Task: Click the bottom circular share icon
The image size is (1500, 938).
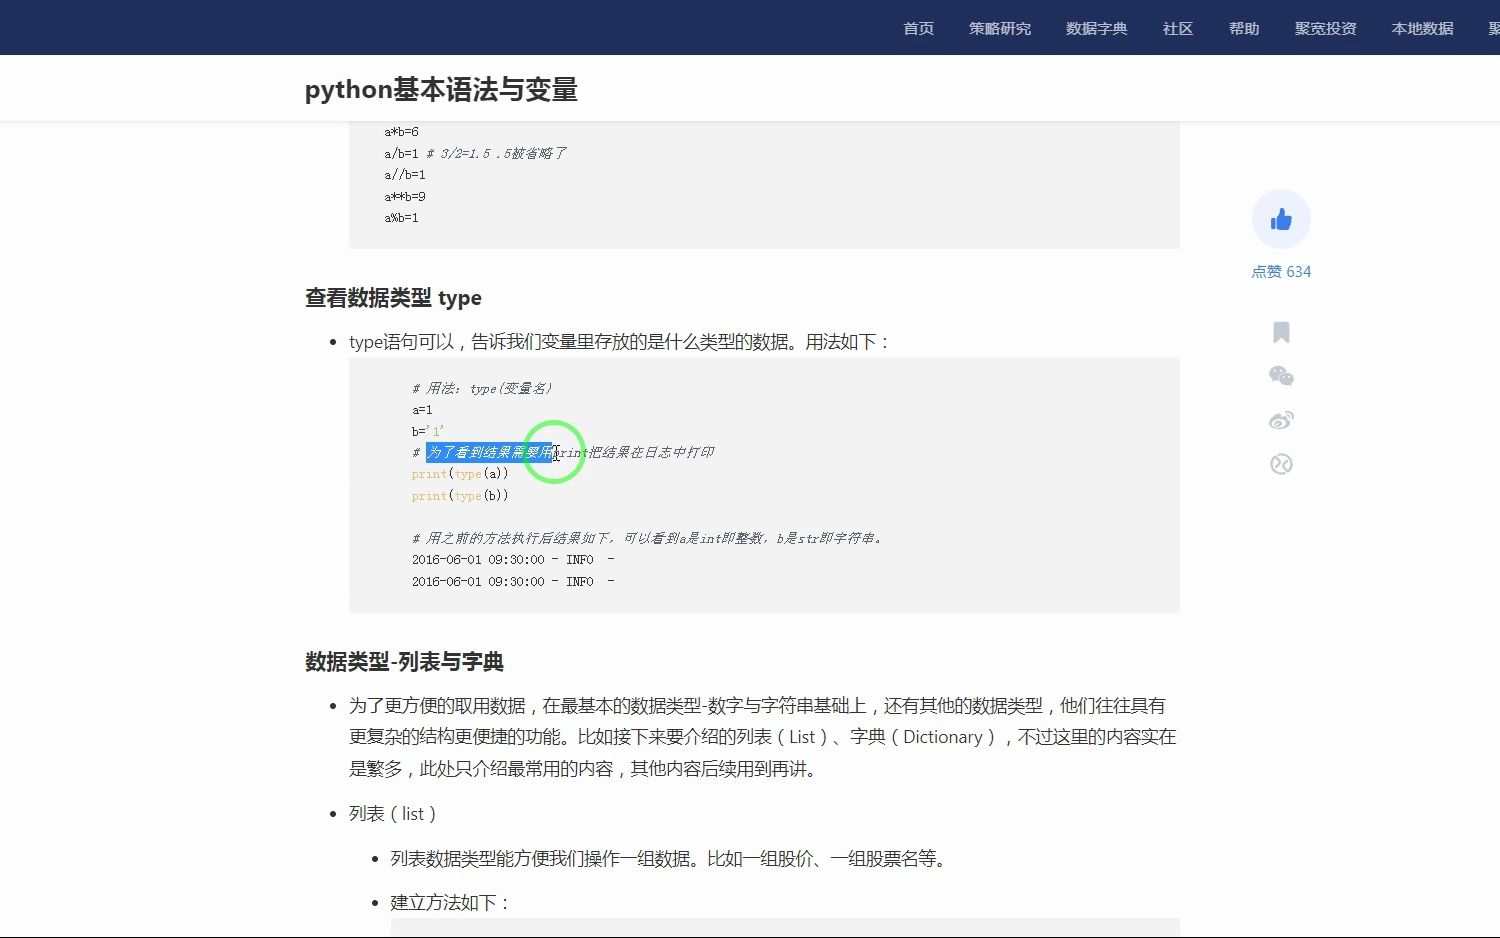Action: pos(1281,464)
